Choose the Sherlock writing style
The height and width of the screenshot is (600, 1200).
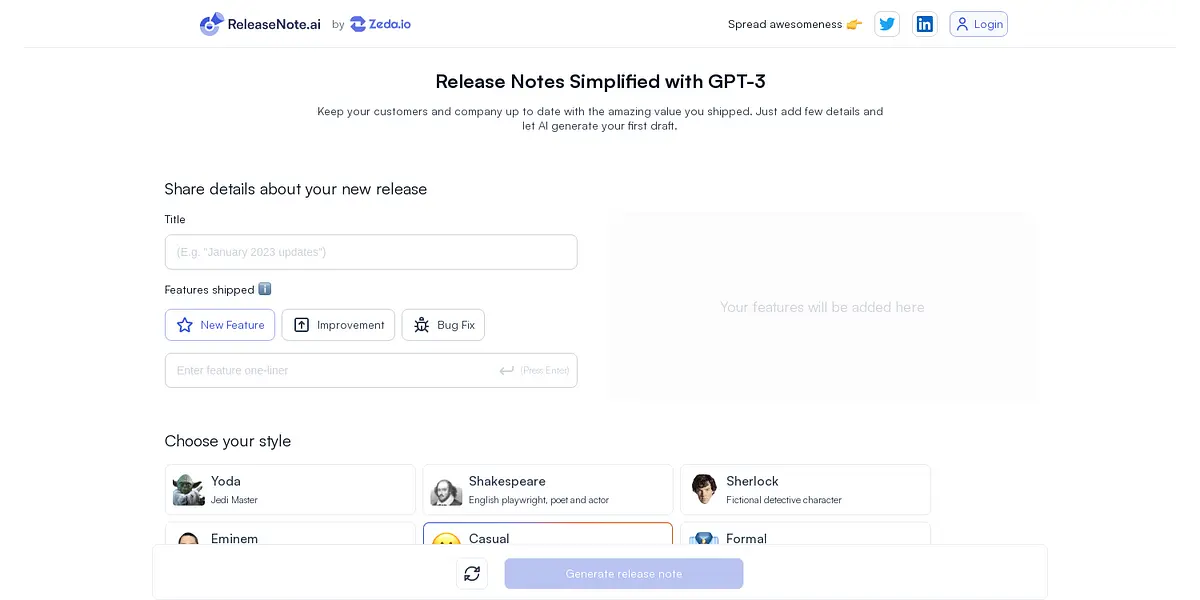click(x=805, y=489)
